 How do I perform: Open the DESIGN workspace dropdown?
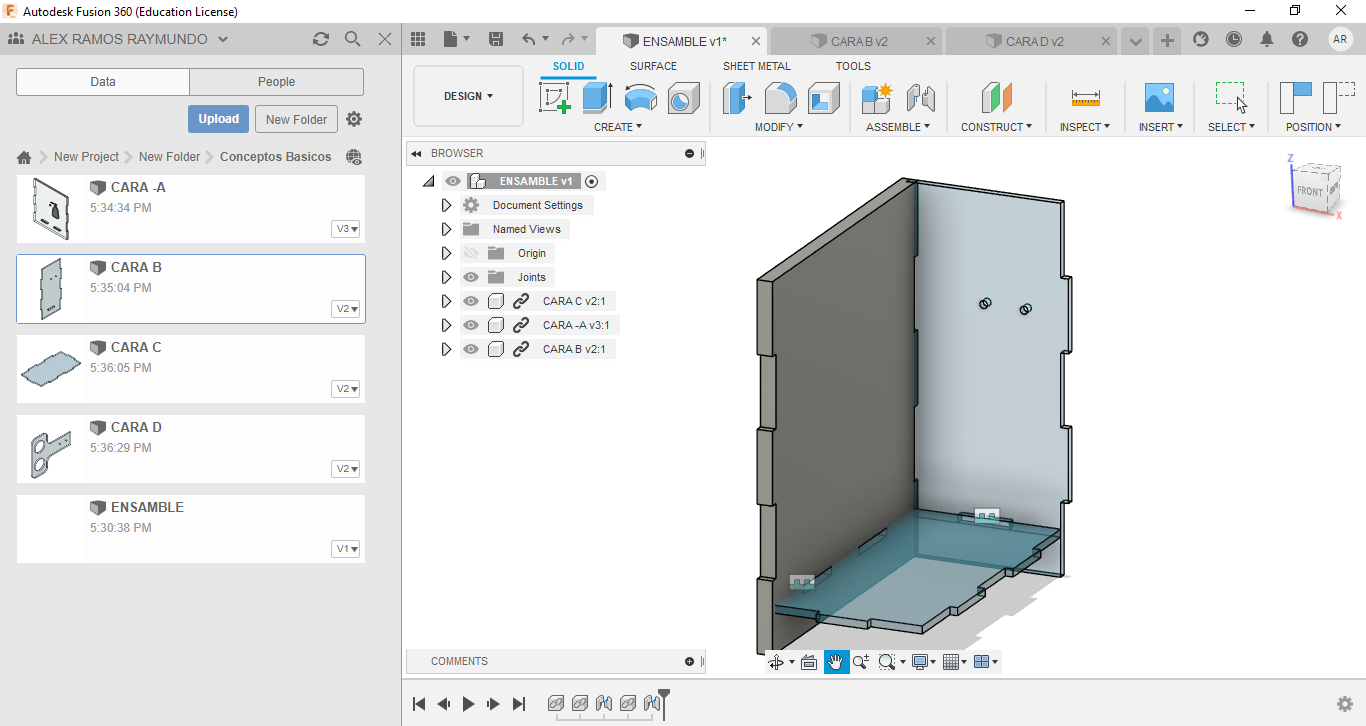point(468,96)
